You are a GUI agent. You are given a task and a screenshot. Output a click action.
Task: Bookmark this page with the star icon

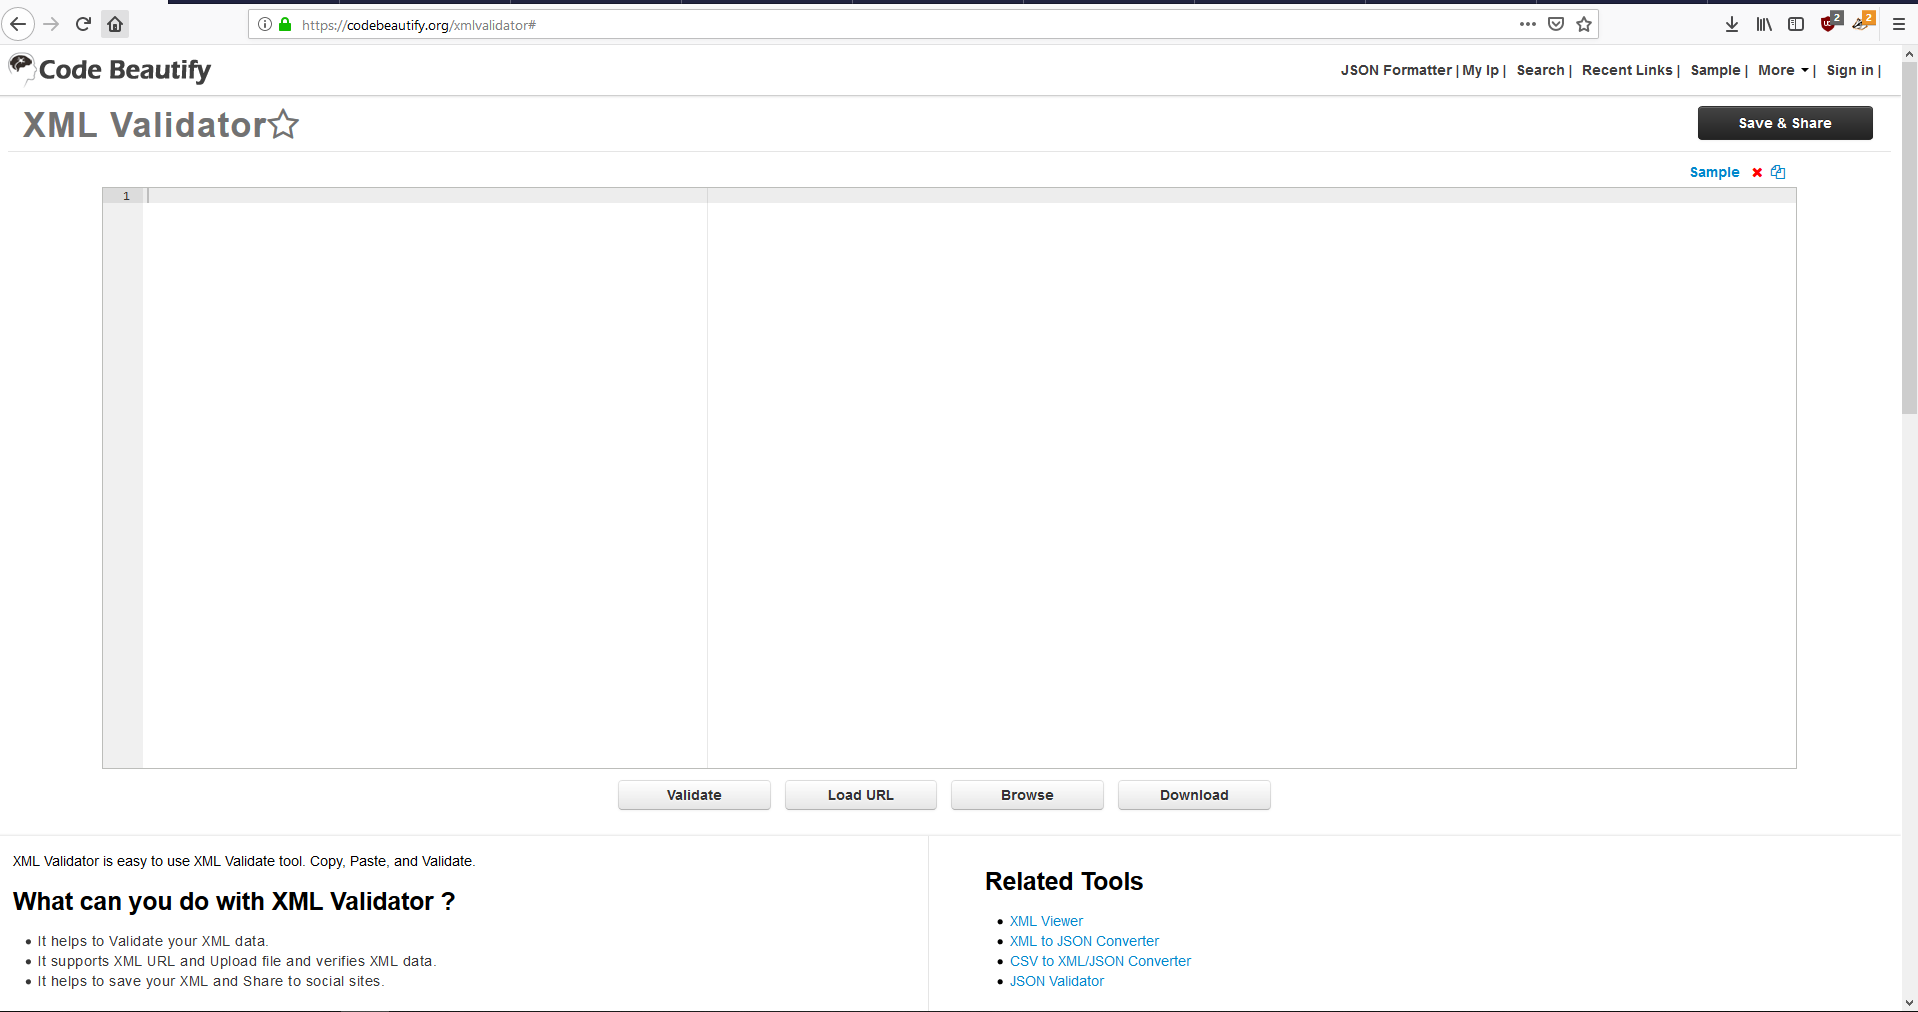(x=1584, y=24)
